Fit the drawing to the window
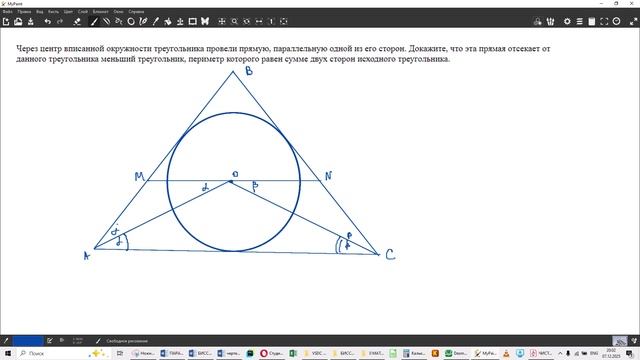This screenshot has height=360, width=640. click(x=284, y=22)
